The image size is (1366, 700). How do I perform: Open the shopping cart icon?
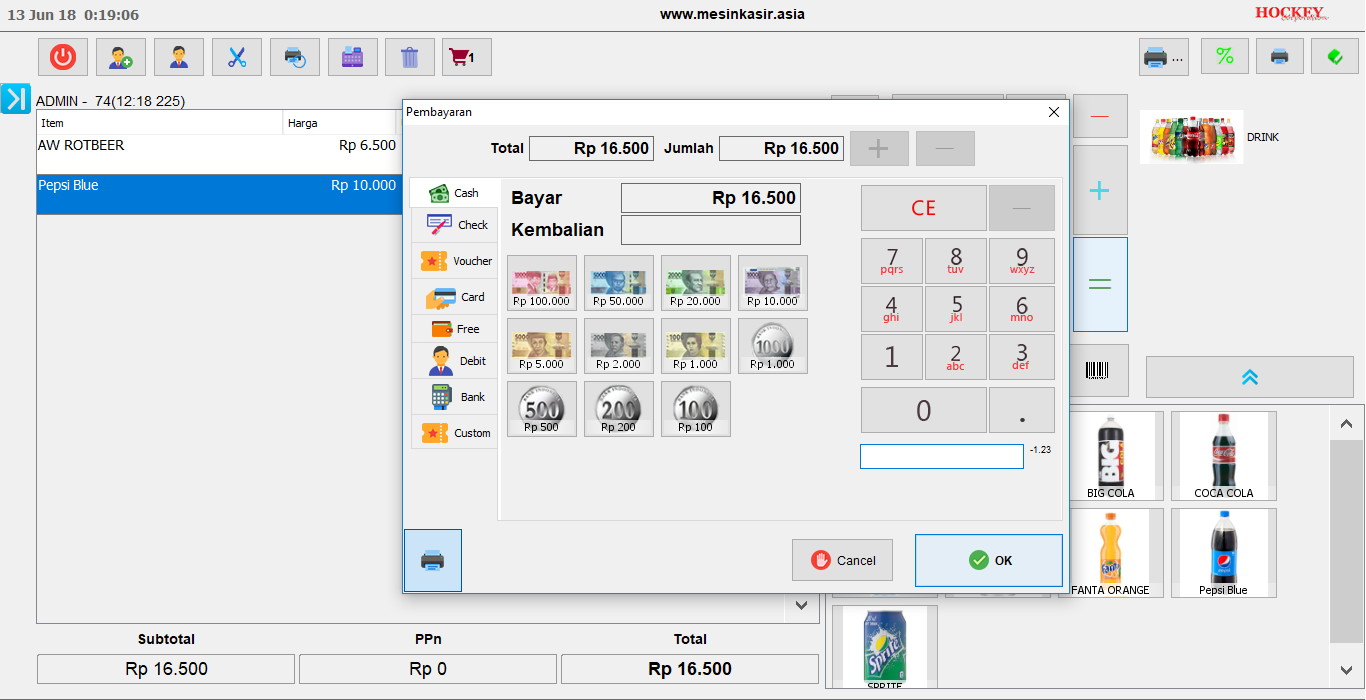click(467, 57)
